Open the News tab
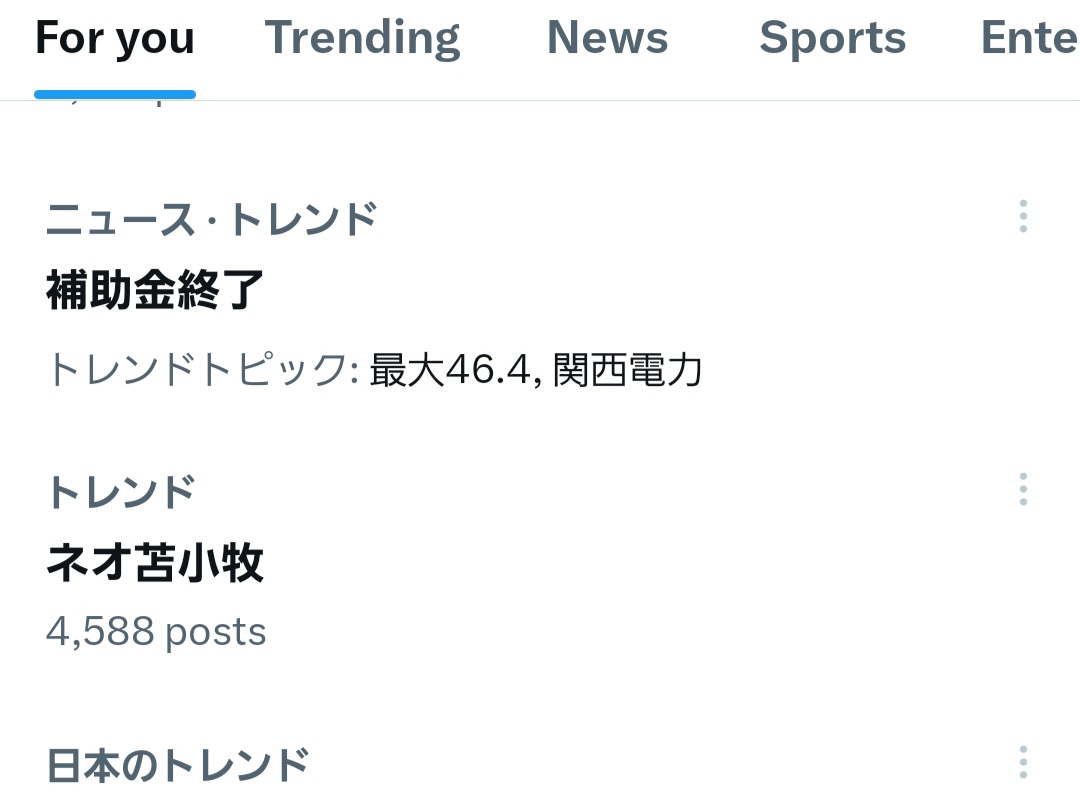 tap(607, 40)
